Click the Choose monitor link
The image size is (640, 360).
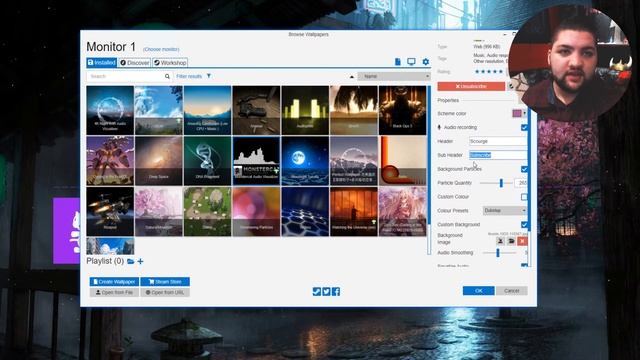coord(161,49)
